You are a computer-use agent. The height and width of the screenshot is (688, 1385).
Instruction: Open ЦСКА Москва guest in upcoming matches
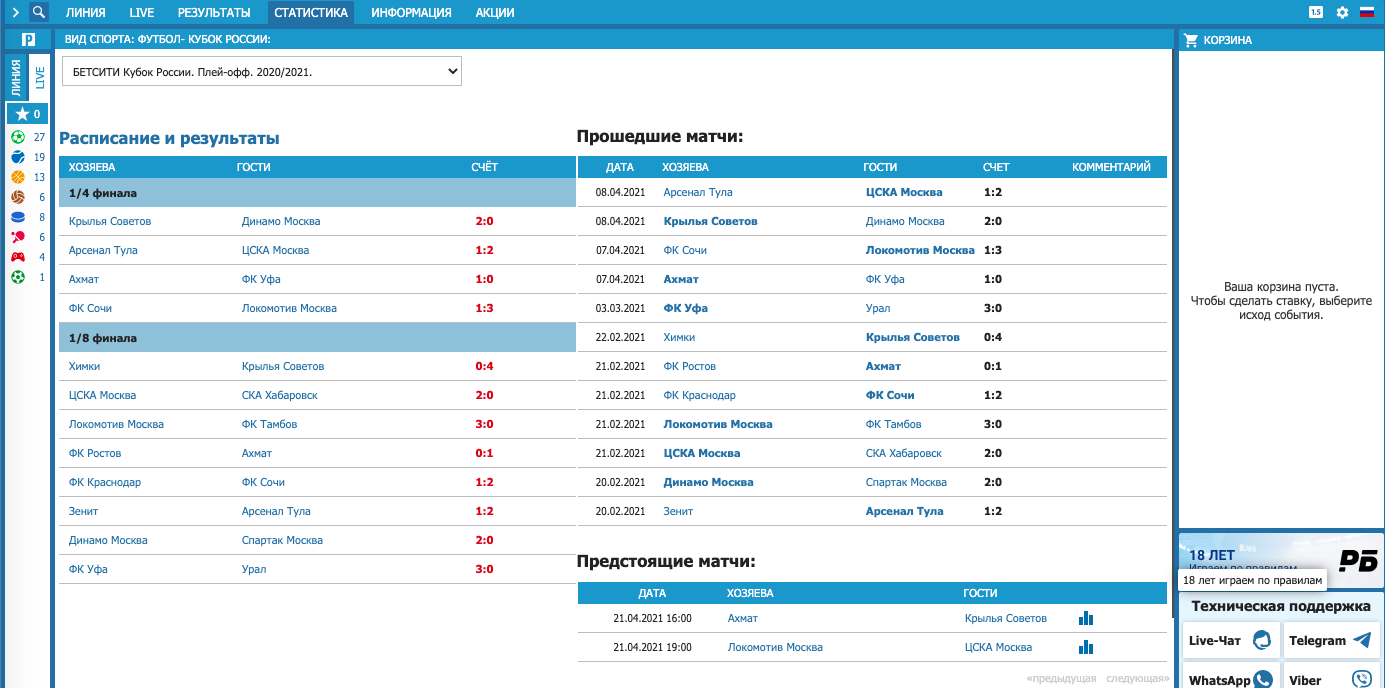998,647
